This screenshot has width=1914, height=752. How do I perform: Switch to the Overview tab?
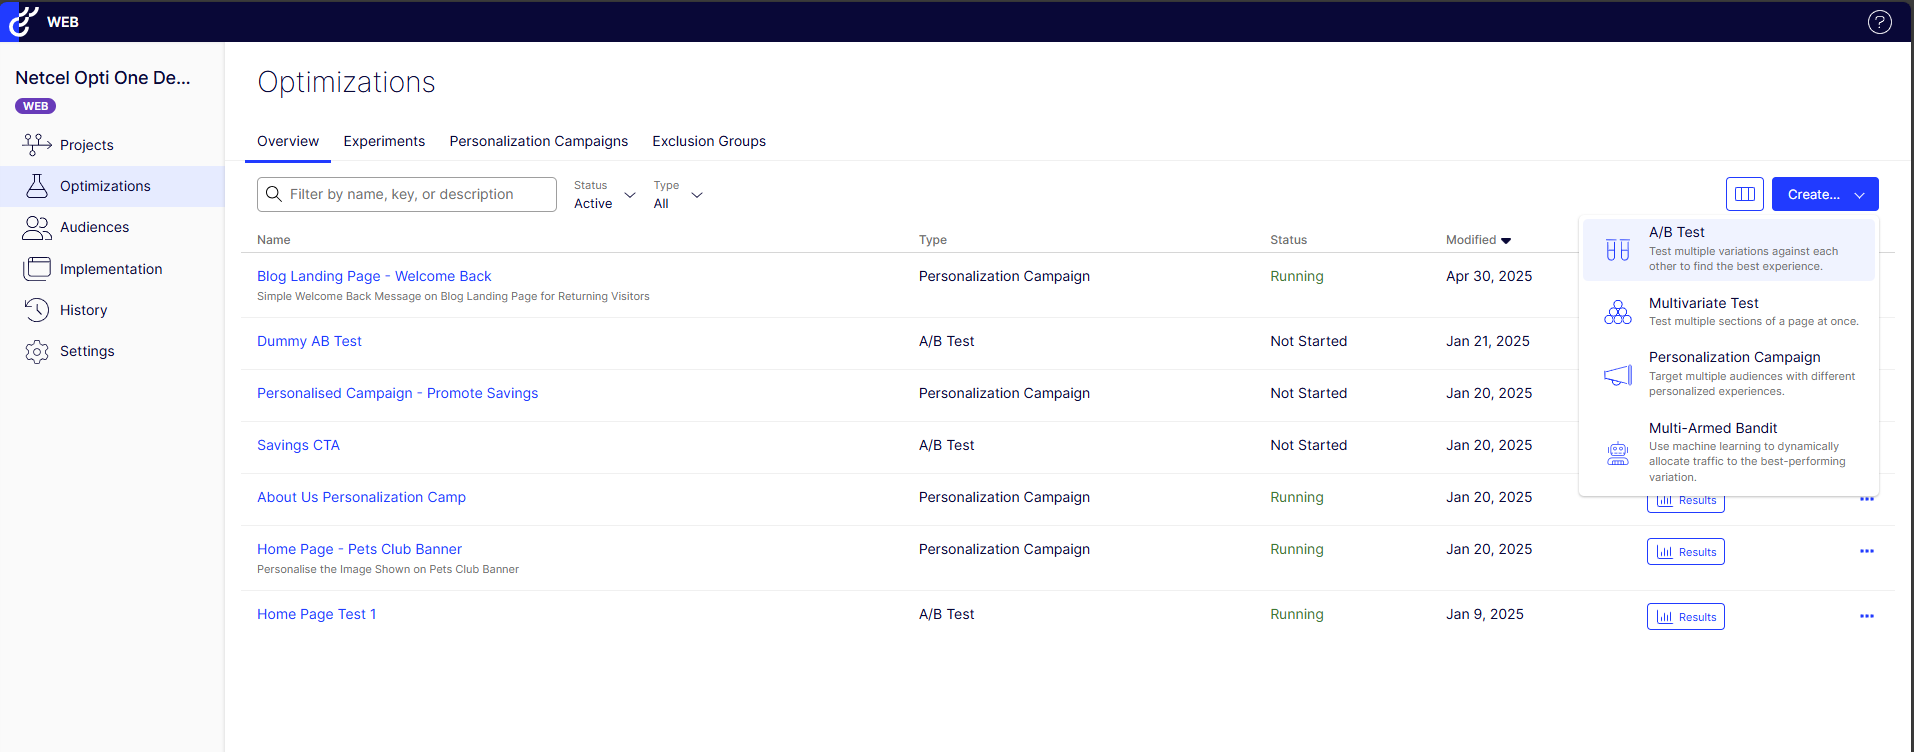(288, 141)
